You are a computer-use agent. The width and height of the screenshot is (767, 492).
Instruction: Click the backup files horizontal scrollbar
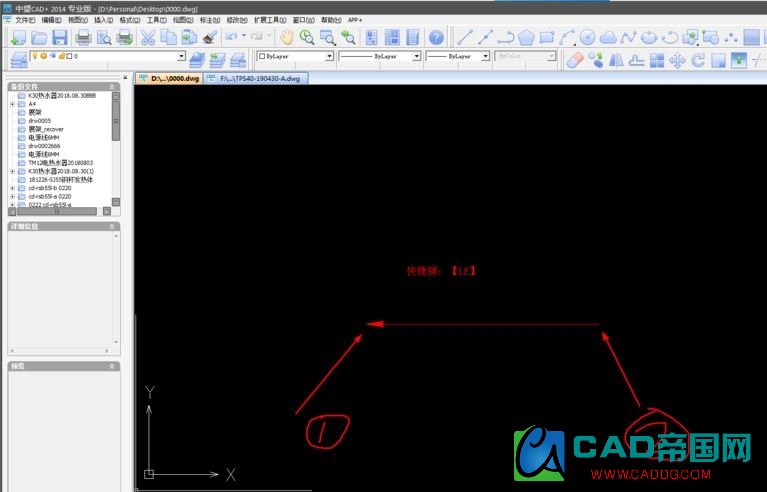click(57, 211)
